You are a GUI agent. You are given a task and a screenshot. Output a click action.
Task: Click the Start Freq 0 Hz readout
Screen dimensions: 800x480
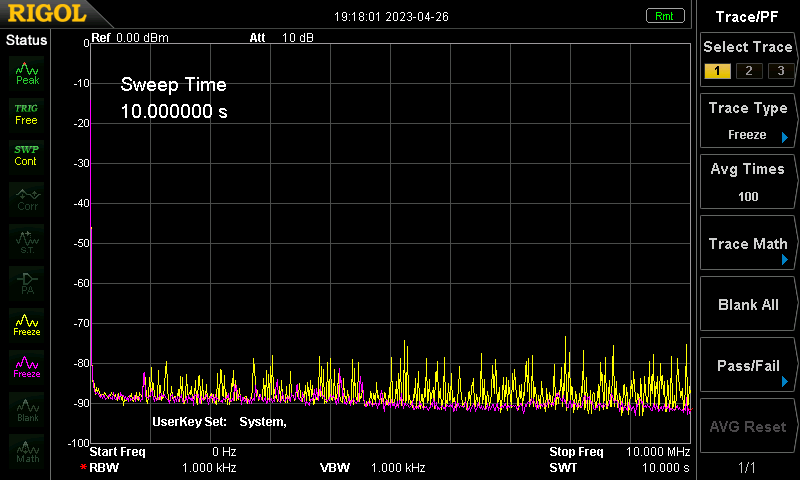163,452
